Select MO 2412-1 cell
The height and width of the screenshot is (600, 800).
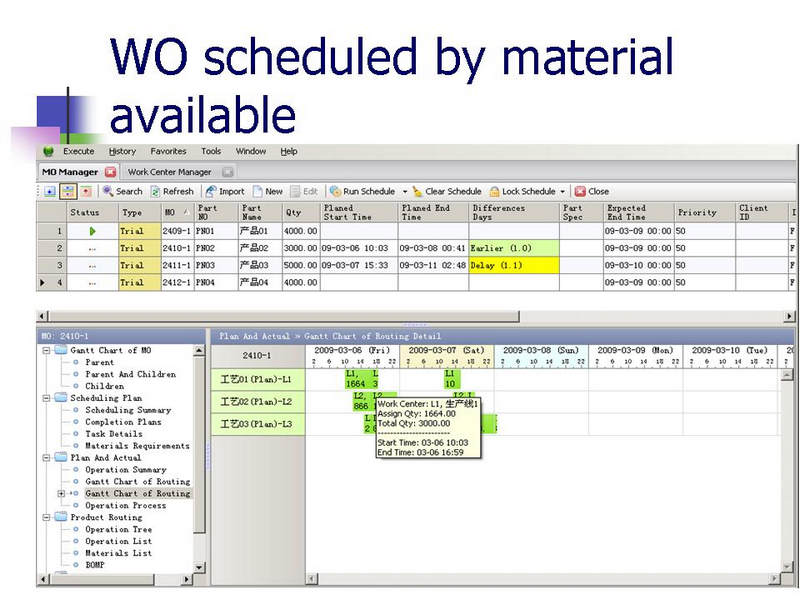tap(178, 282)
